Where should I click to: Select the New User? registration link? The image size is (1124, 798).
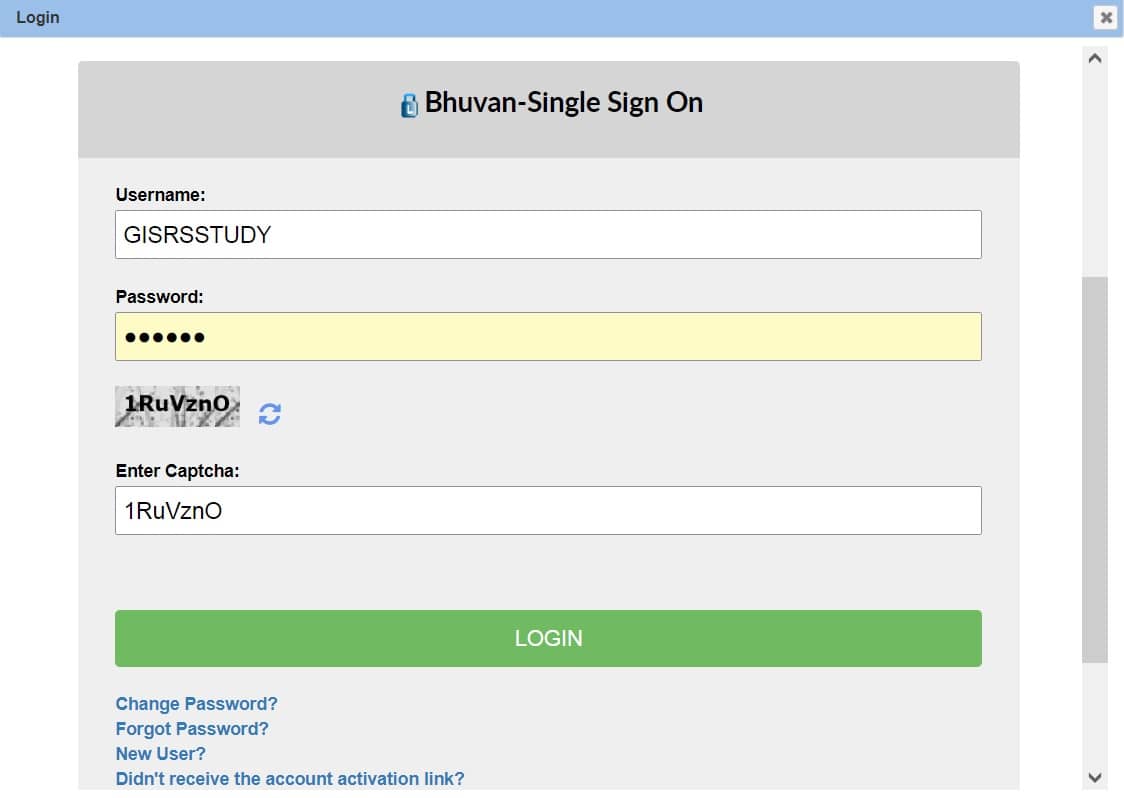click(160, 754)
